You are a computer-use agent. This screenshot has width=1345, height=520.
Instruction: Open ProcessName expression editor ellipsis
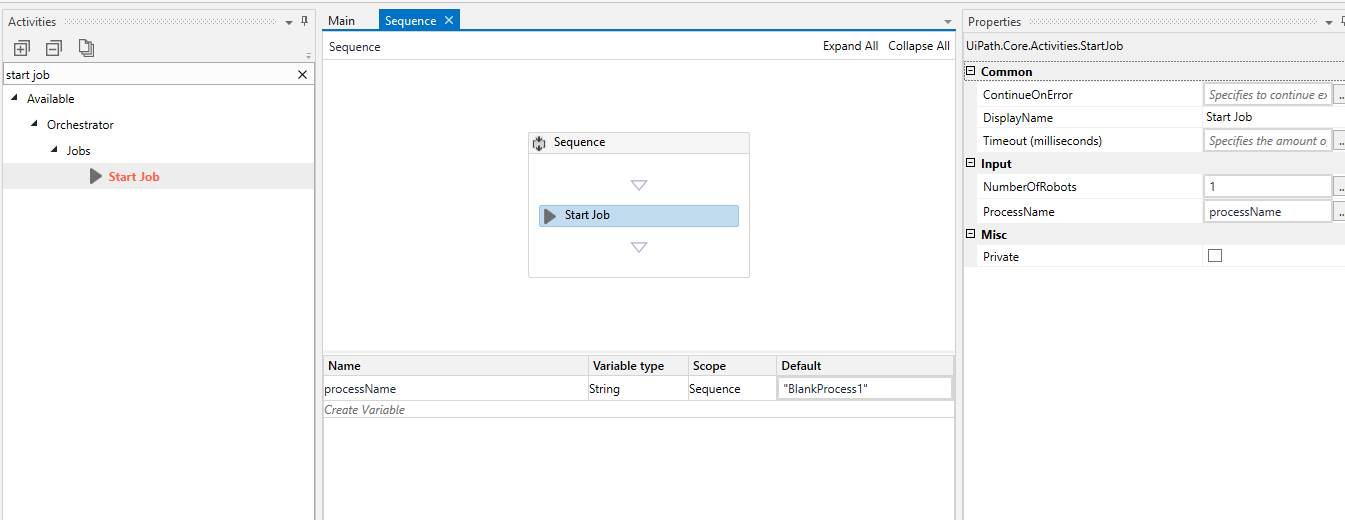(x=1340, y=212)
